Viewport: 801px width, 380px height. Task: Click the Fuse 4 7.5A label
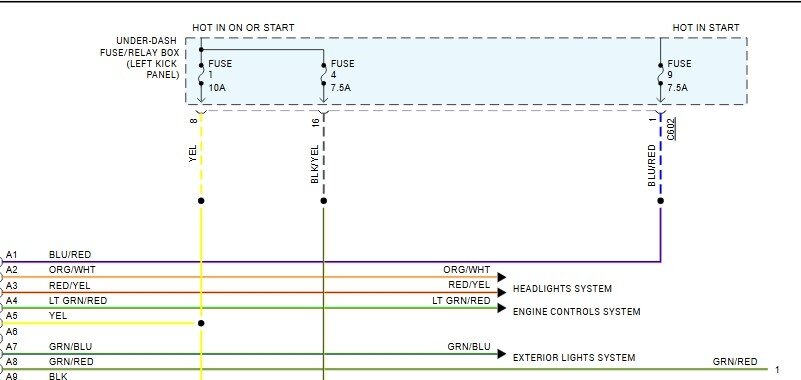click(x=342, y=76)
